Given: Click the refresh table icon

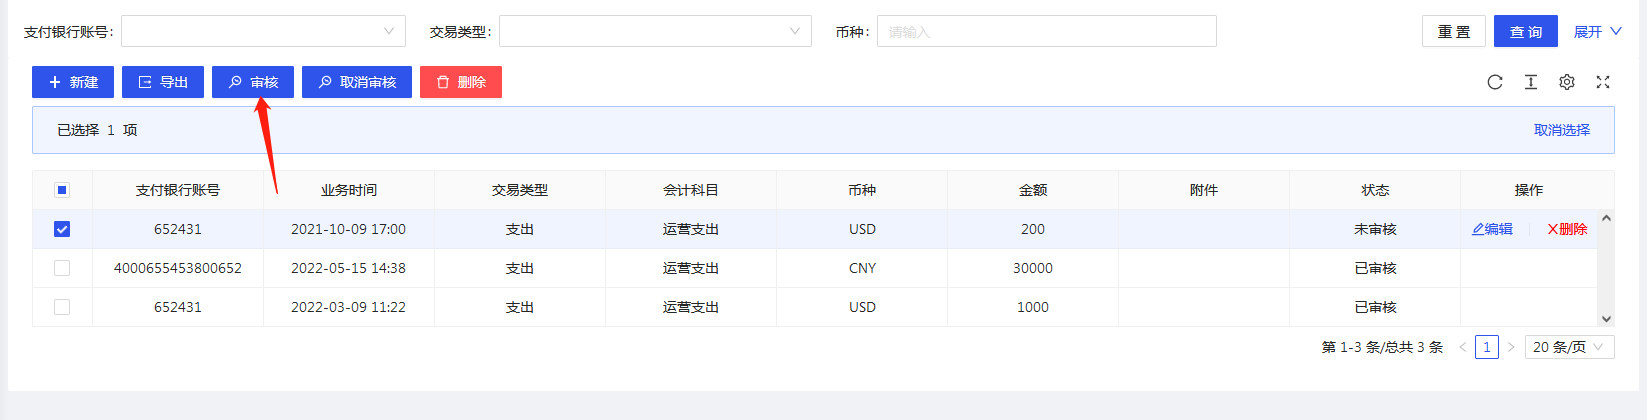Looking at the screenshot, I should click(x=1495, y=82).
